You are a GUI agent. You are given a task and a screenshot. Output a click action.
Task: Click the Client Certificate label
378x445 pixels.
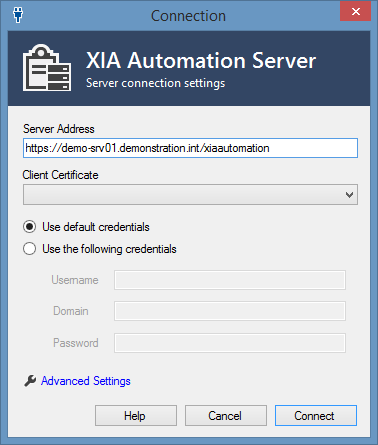pos(60,175)
